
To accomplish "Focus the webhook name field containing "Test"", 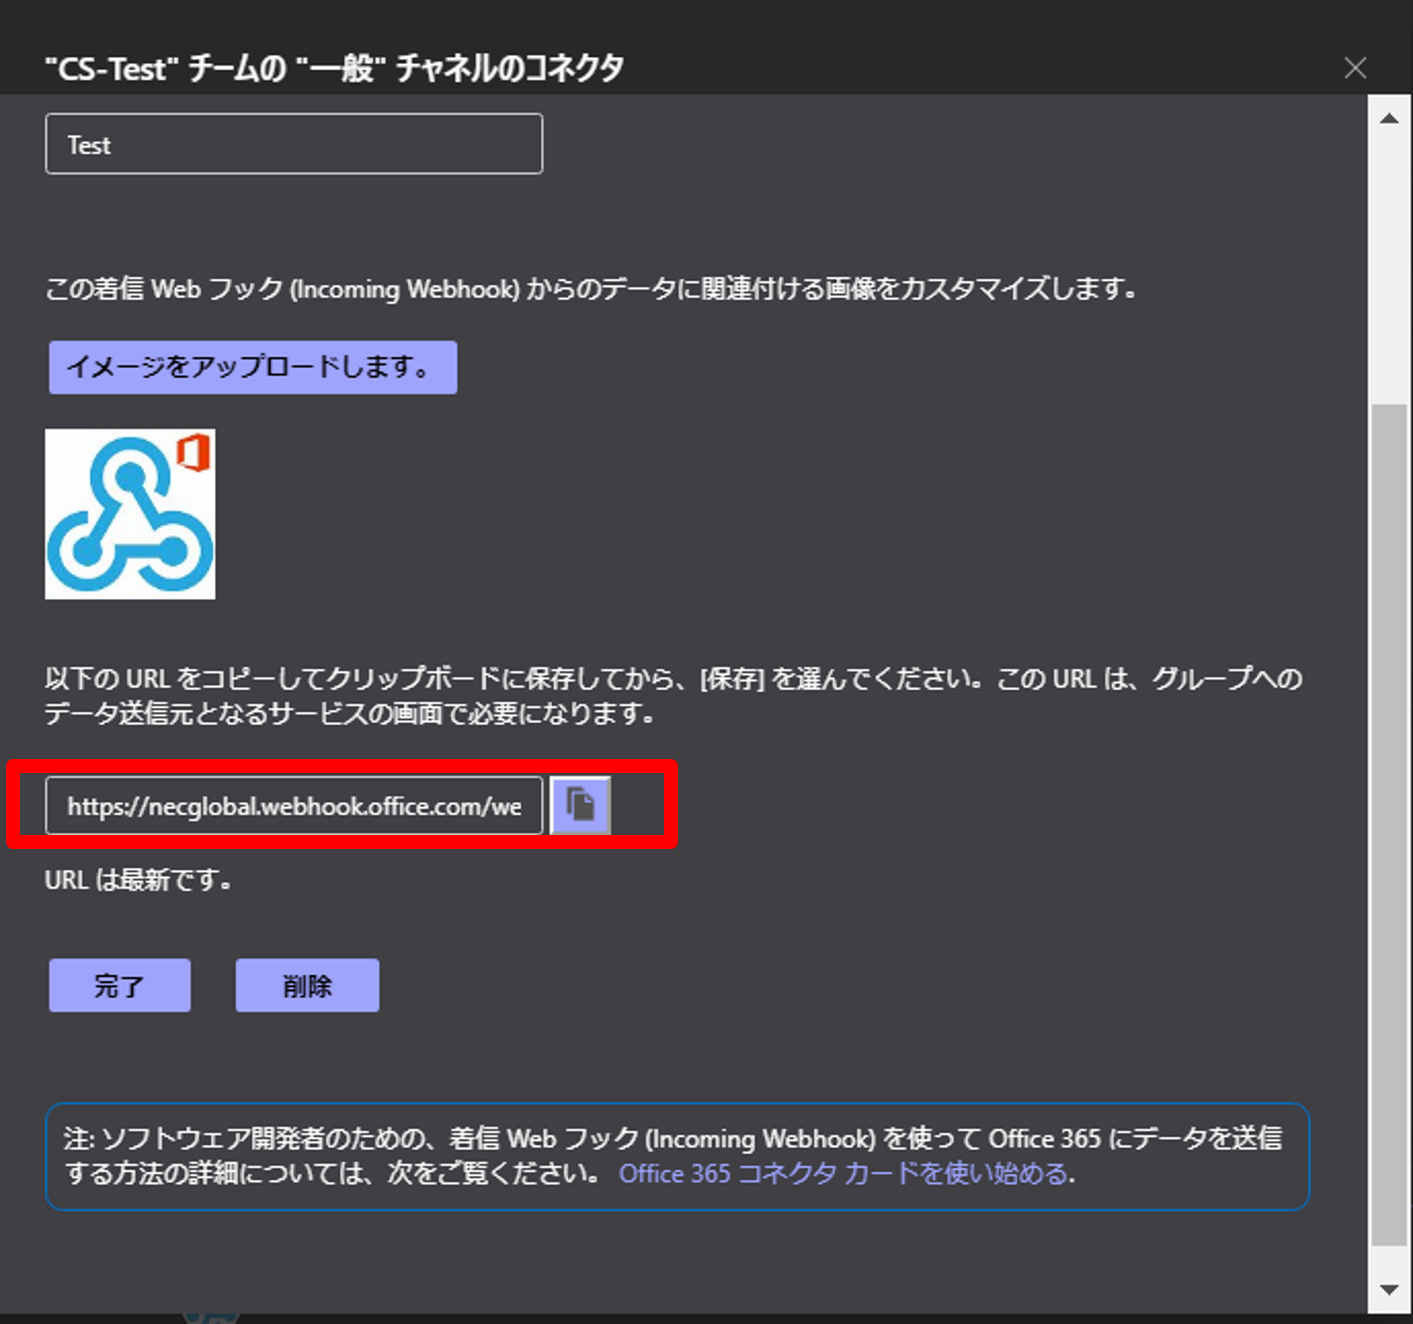I will pos(294,145).
